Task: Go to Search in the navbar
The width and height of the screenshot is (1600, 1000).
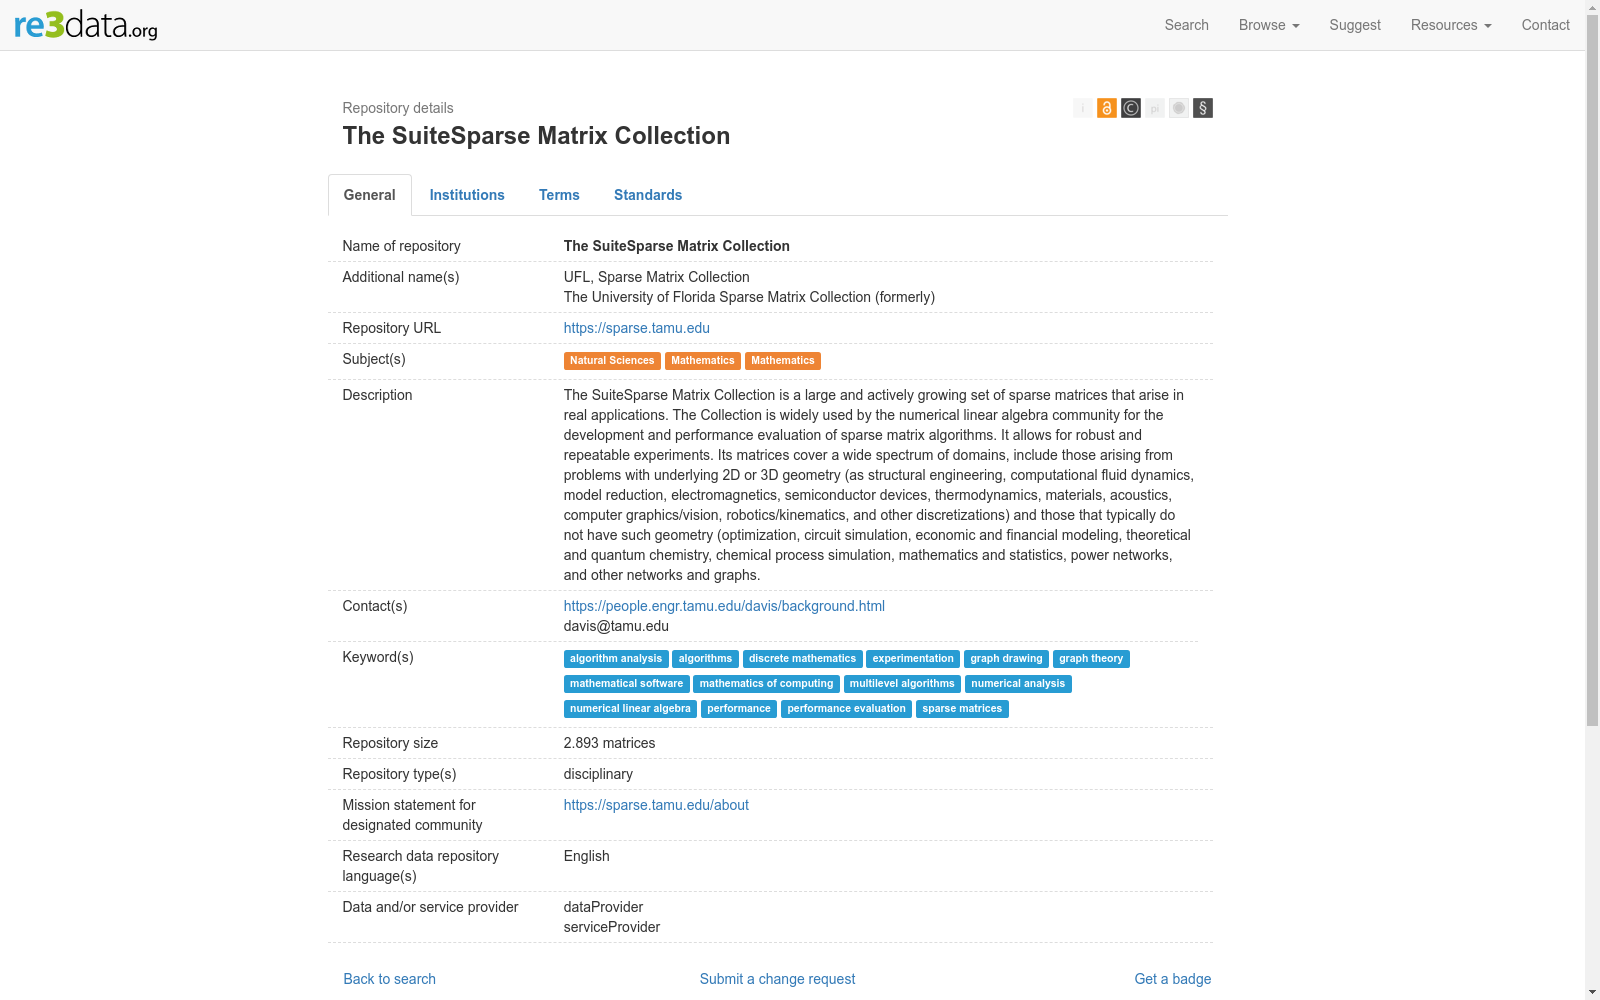Action: pyautogui.click(x=1186, y=25)
